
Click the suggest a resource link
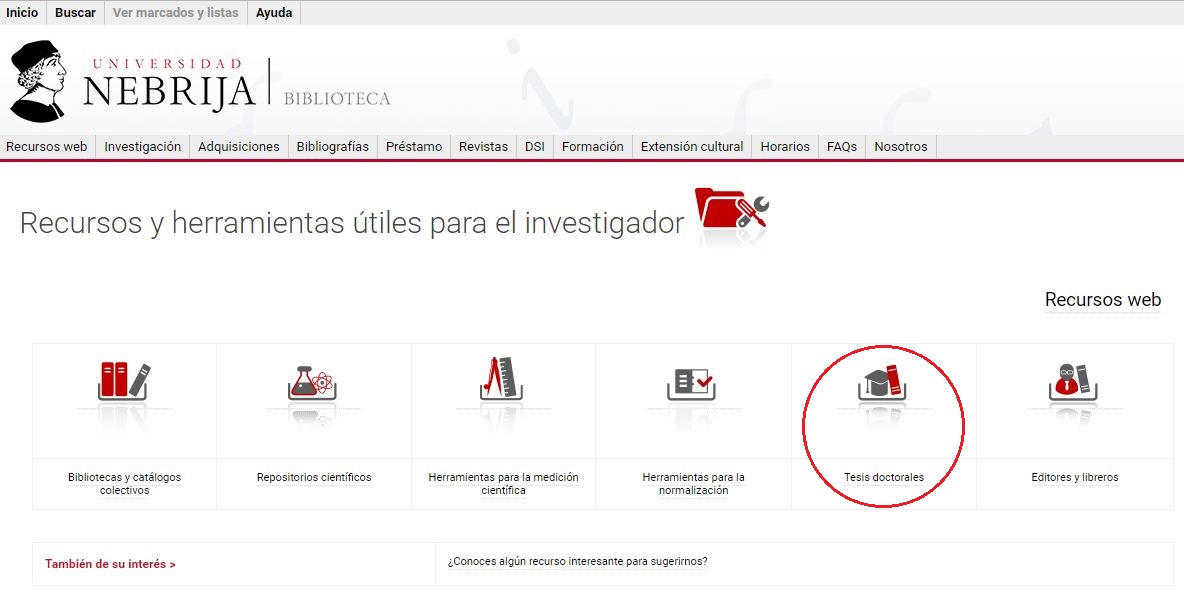tap(577, 561)
